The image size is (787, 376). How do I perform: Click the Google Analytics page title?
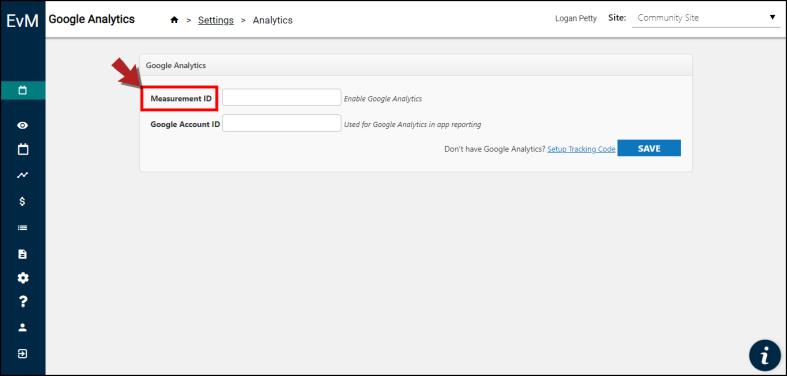click(x=92, y=20)
